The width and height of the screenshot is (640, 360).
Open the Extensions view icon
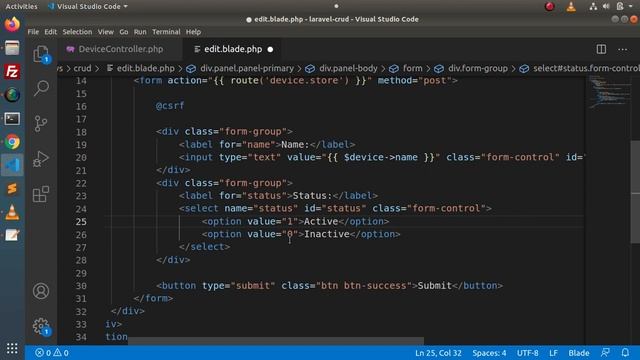point(41,194)
